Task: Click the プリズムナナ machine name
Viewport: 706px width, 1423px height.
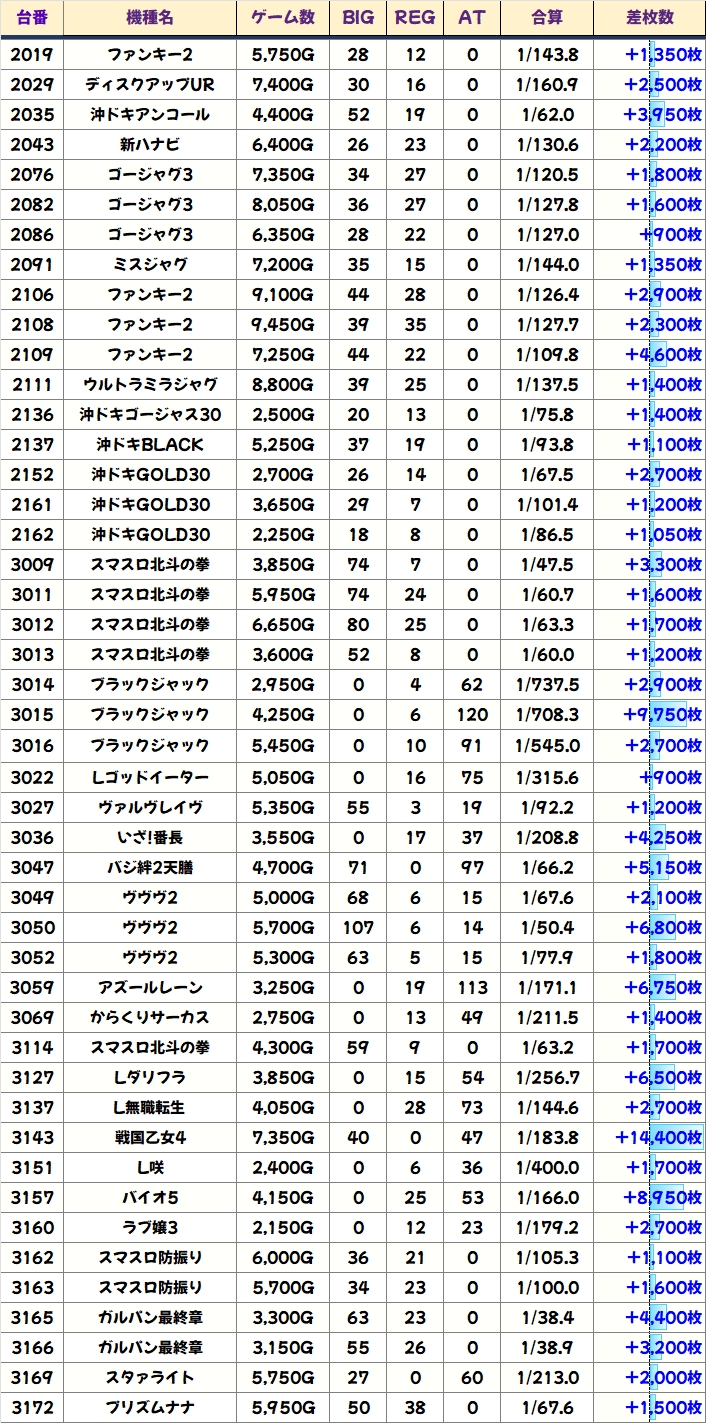Action: (150, 1407)
